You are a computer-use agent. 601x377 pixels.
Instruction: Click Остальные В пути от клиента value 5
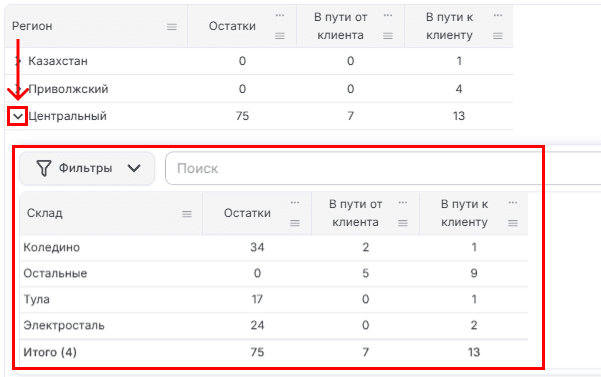[365, 274]
